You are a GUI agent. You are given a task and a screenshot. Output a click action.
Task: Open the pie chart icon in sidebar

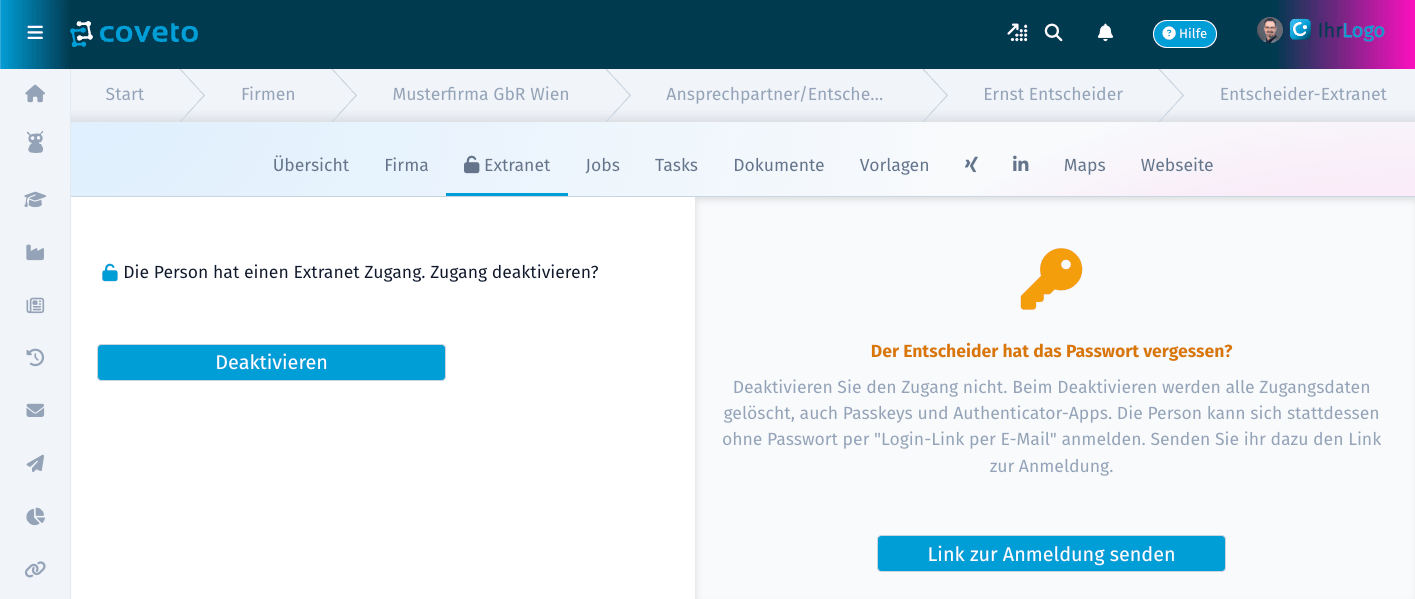(x=35, y=516)
